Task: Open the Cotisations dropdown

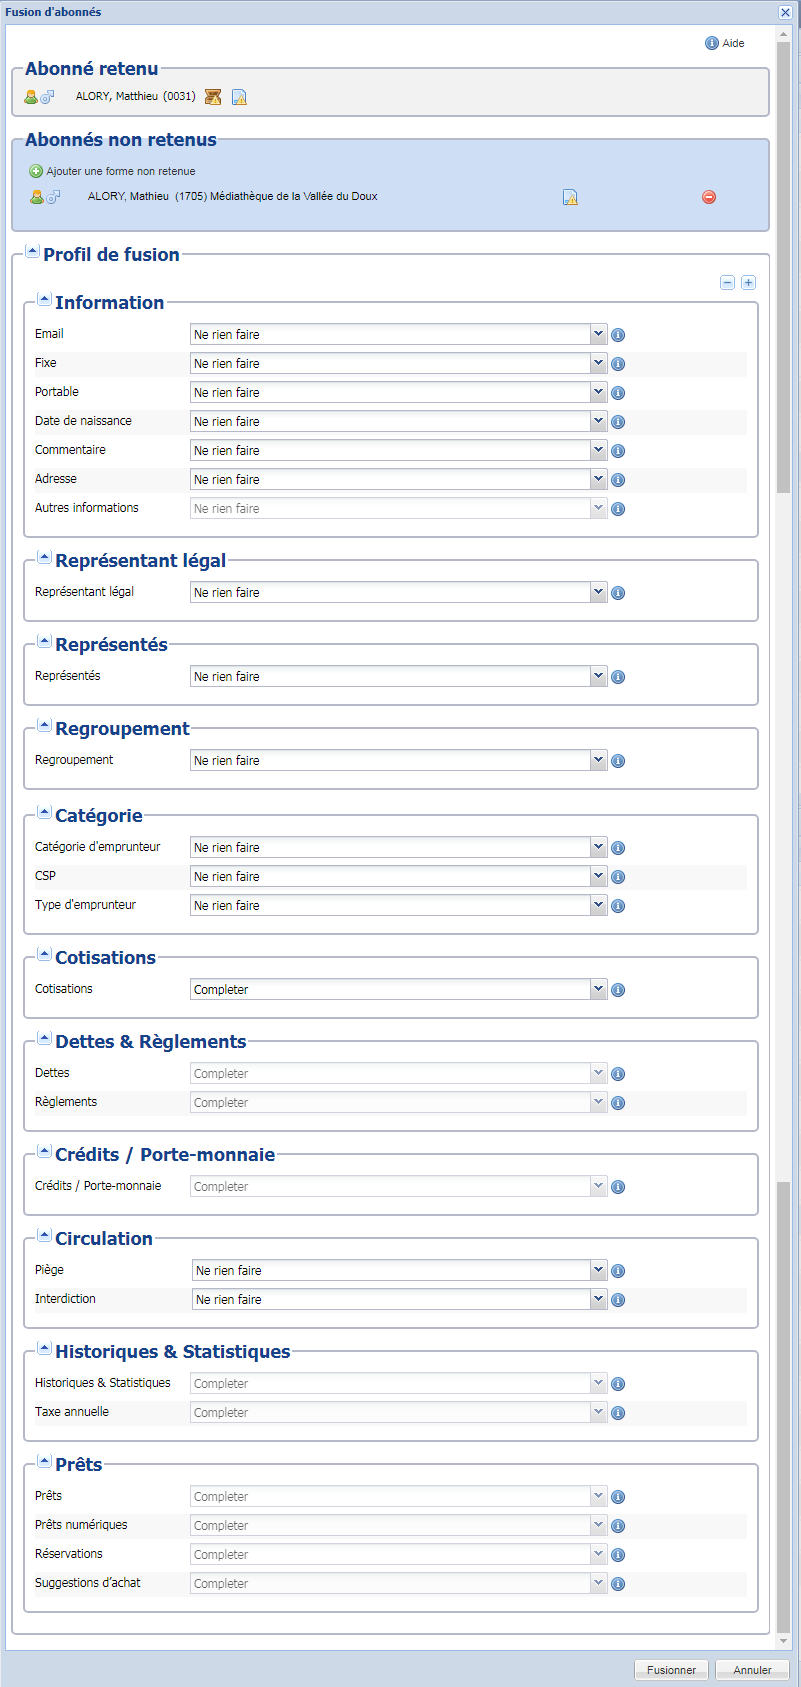Action: 598,989
